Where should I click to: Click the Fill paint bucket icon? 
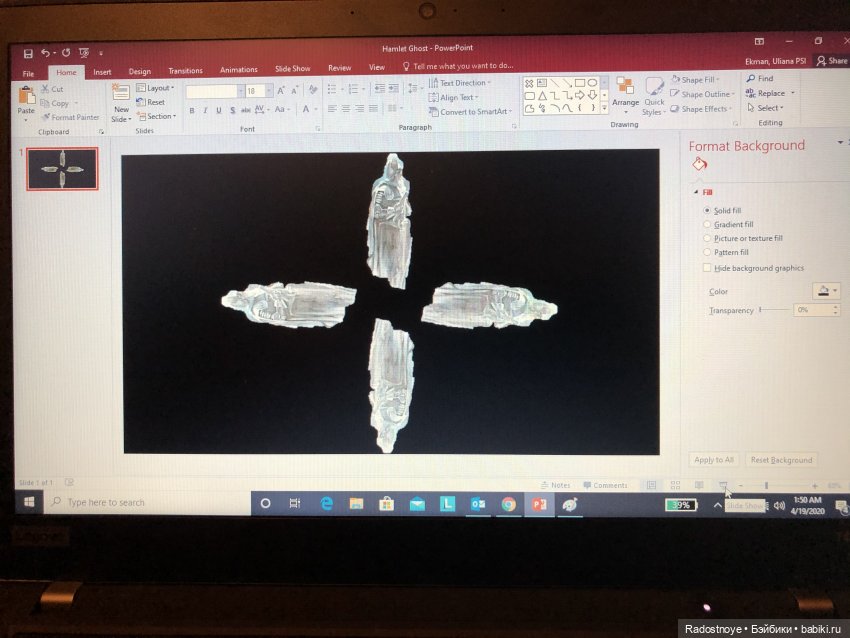pos(699,166)
